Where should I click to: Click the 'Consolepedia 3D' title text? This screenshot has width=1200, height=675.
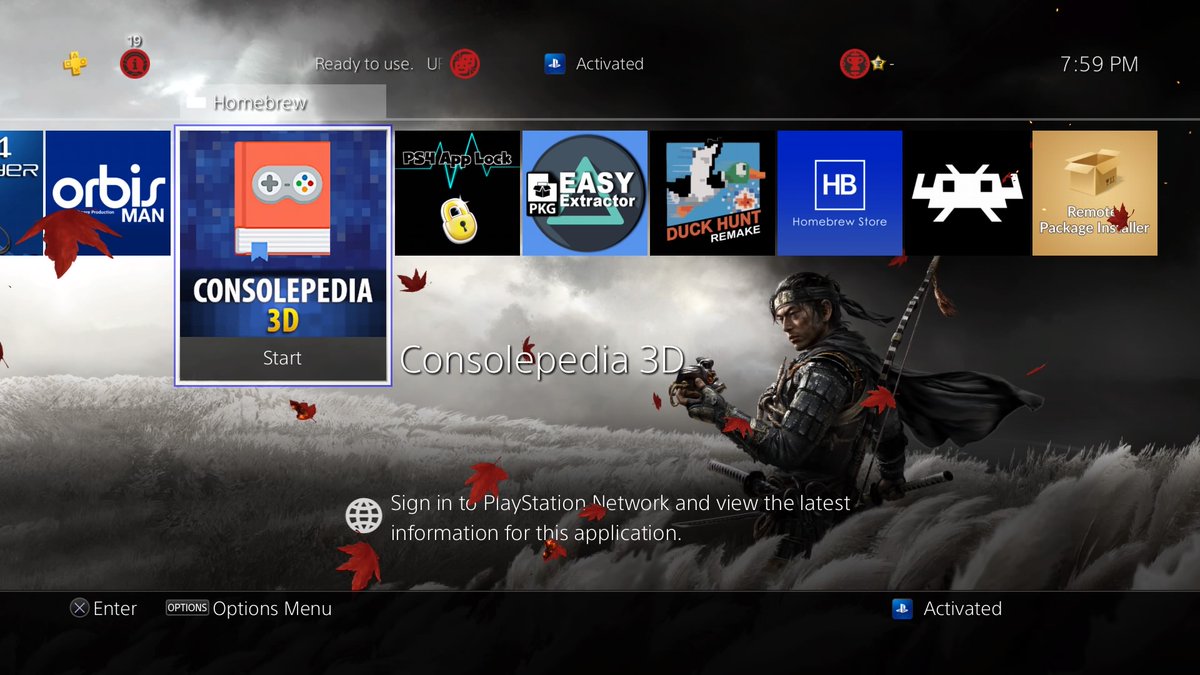542,361
